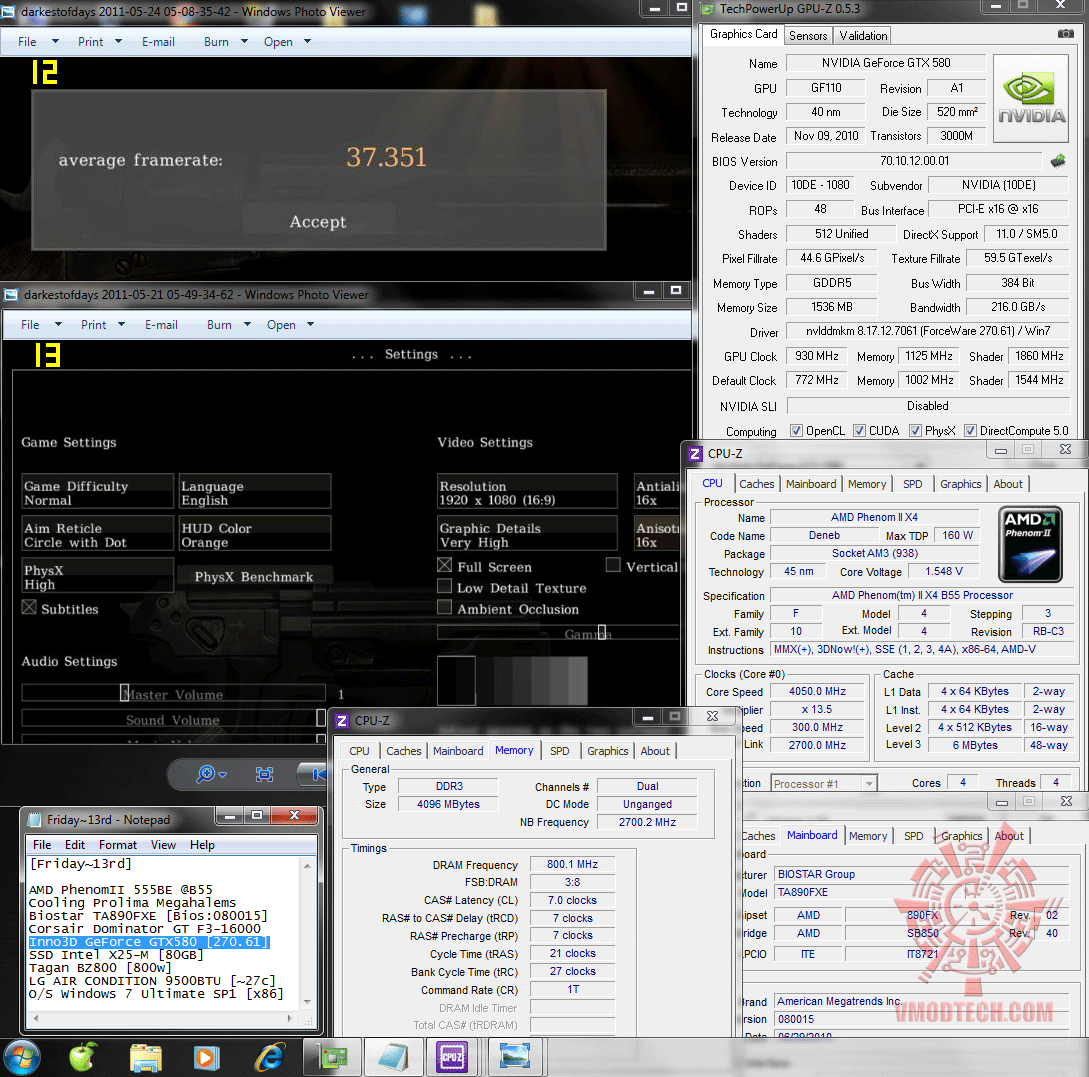Click the Sound Volume slider bar
Image resolution: width=1089 pixels, height=1077 pixels.
[174, 719]
